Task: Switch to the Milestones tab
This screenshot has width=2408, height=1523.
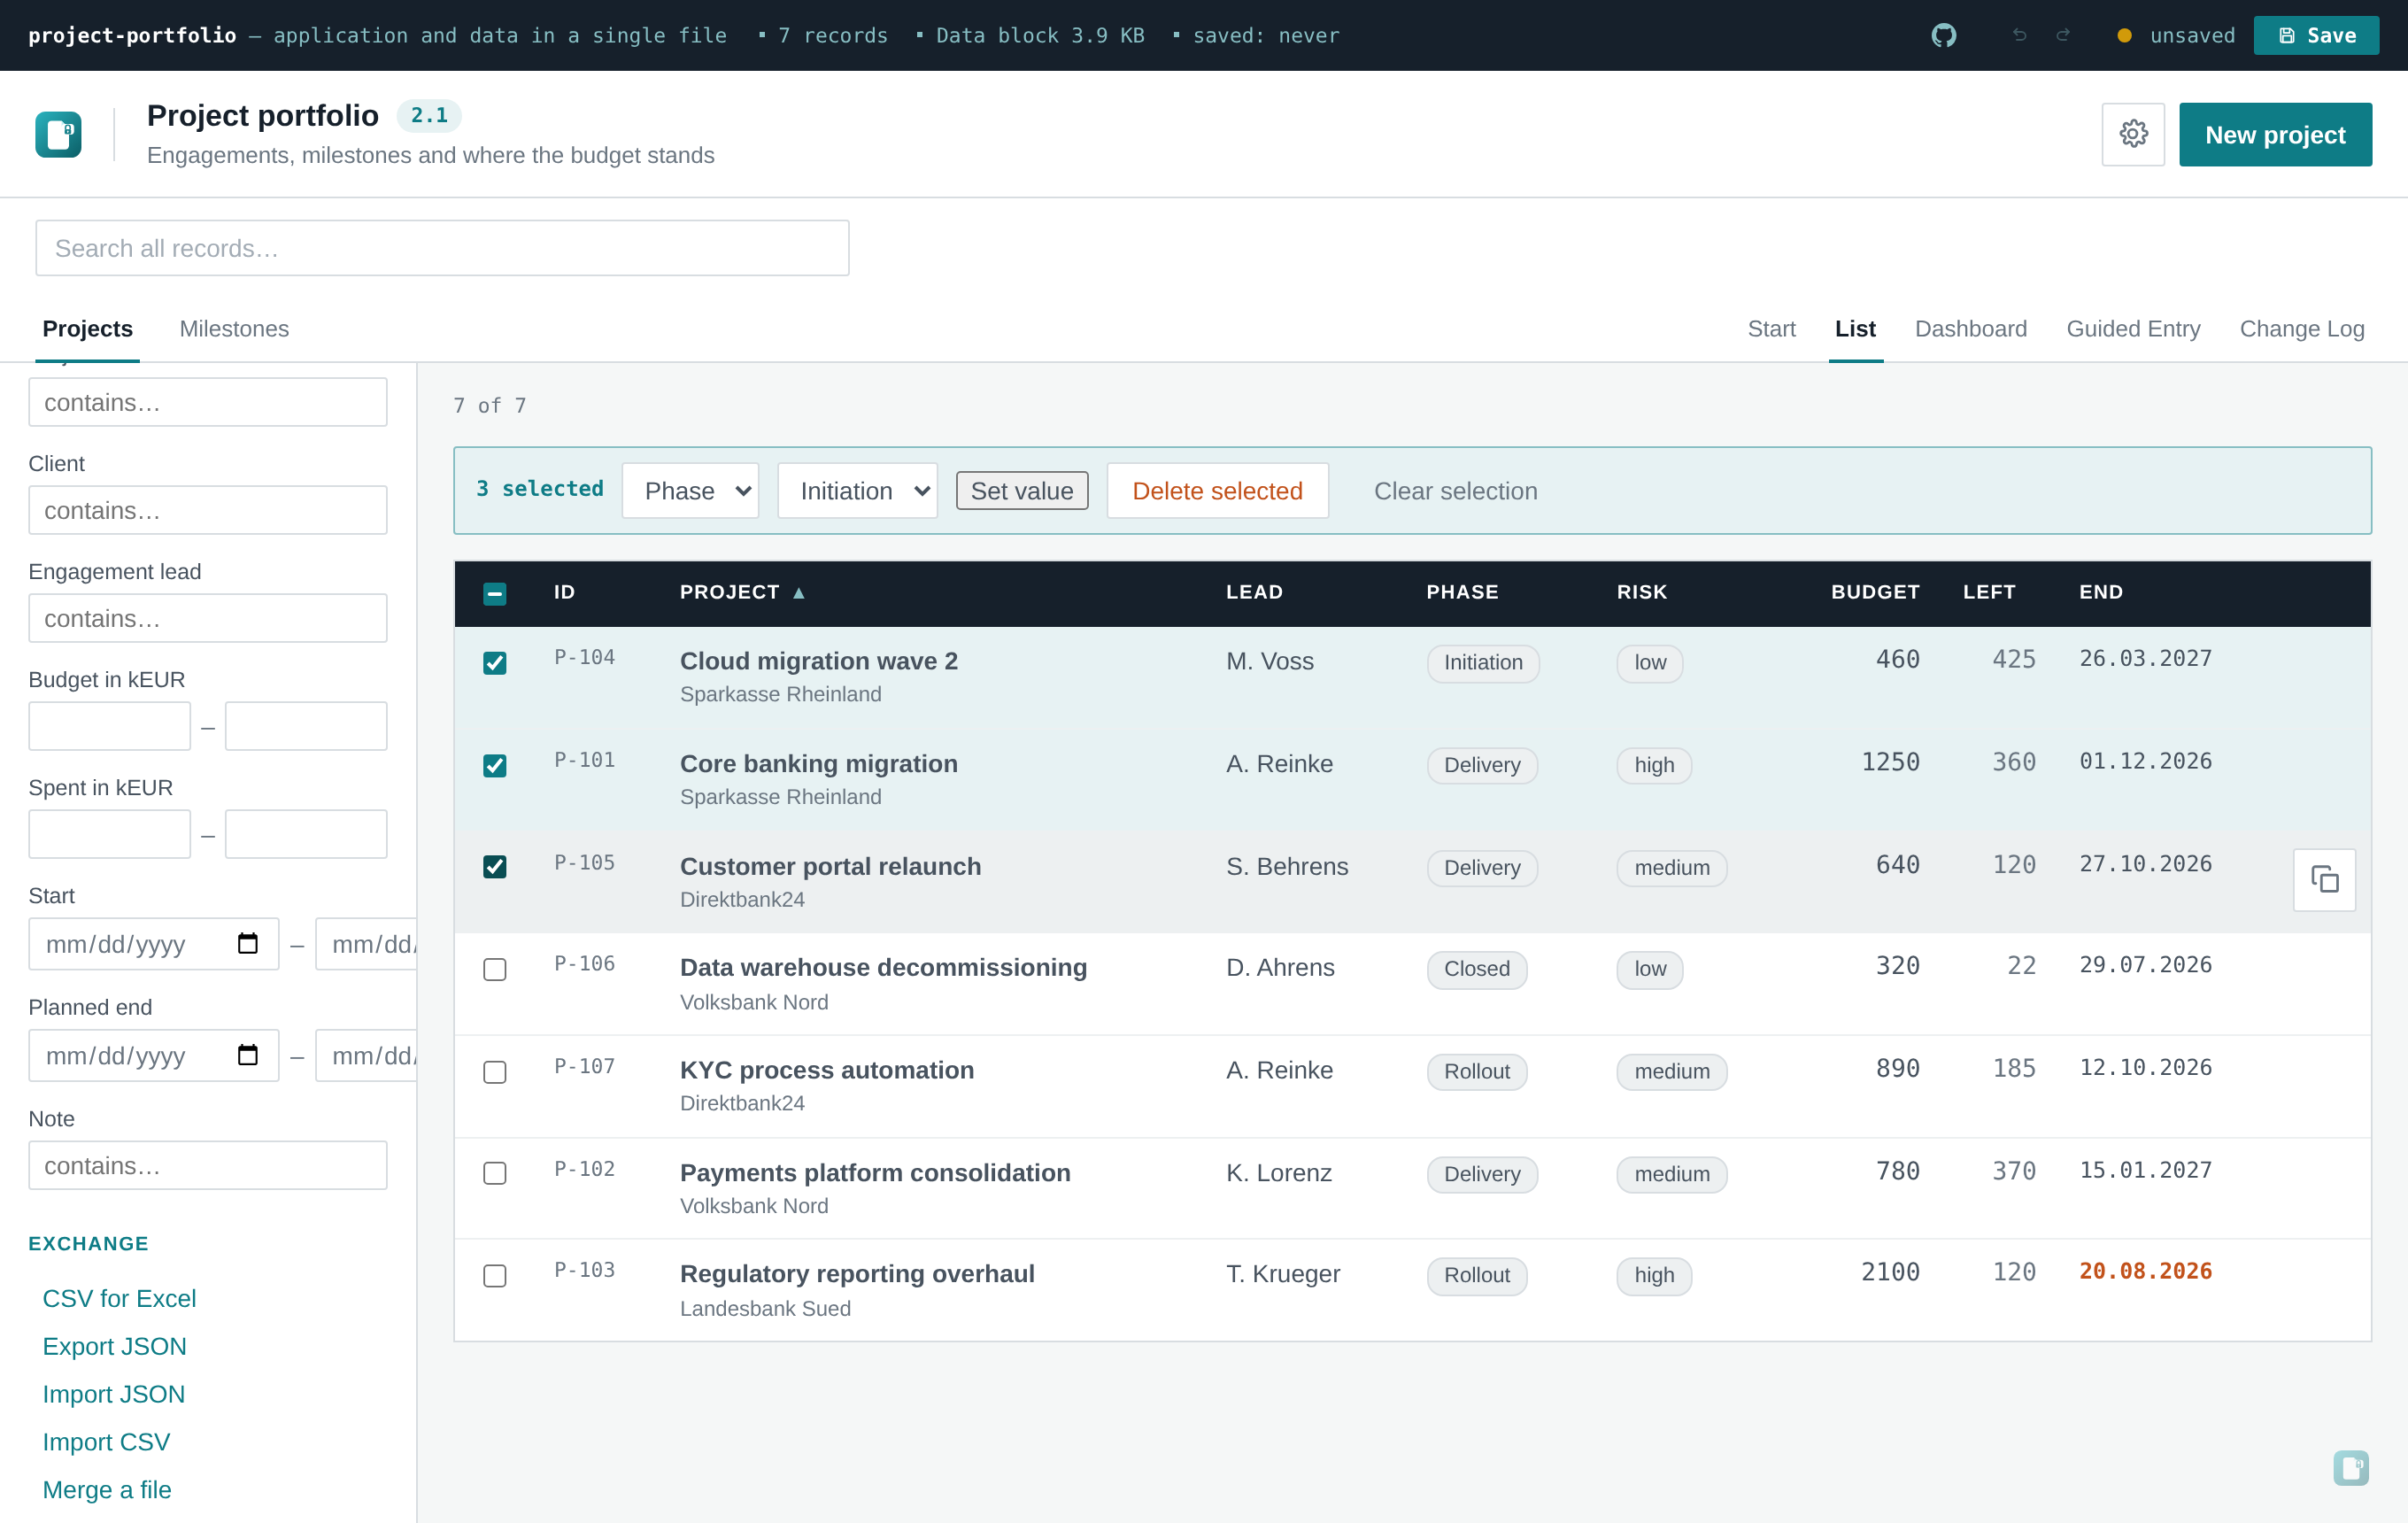Action: pos(234,329)
